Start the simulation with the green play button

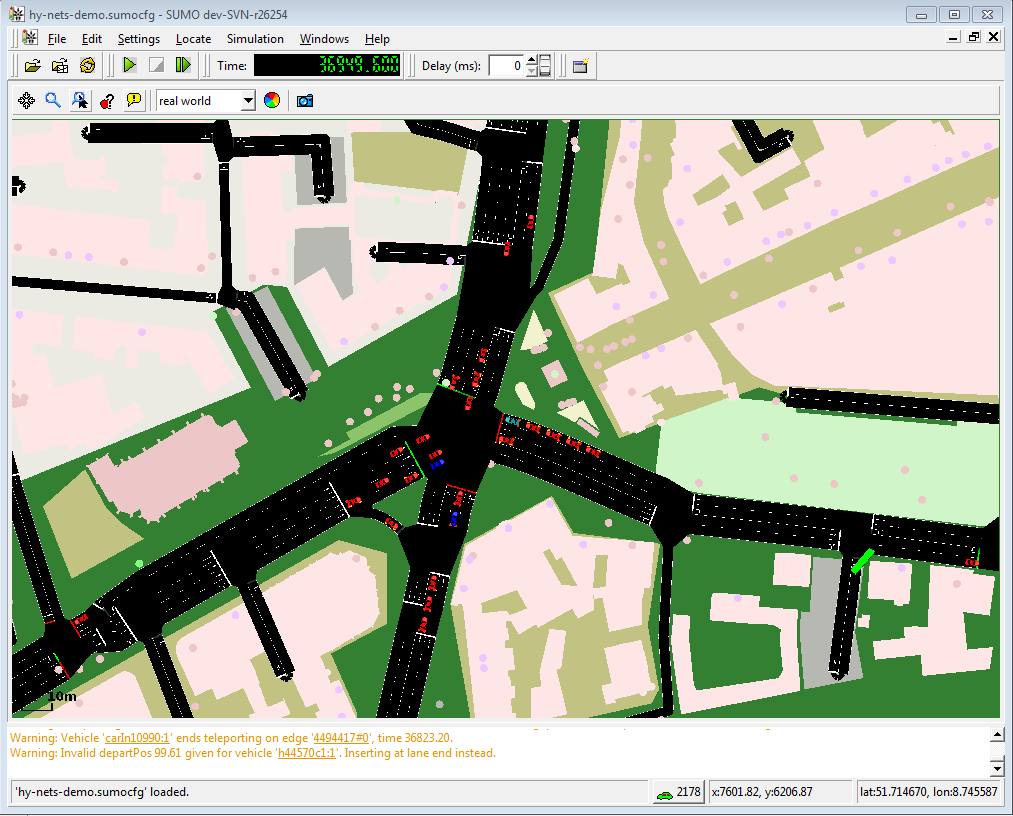tap(130, 66)
